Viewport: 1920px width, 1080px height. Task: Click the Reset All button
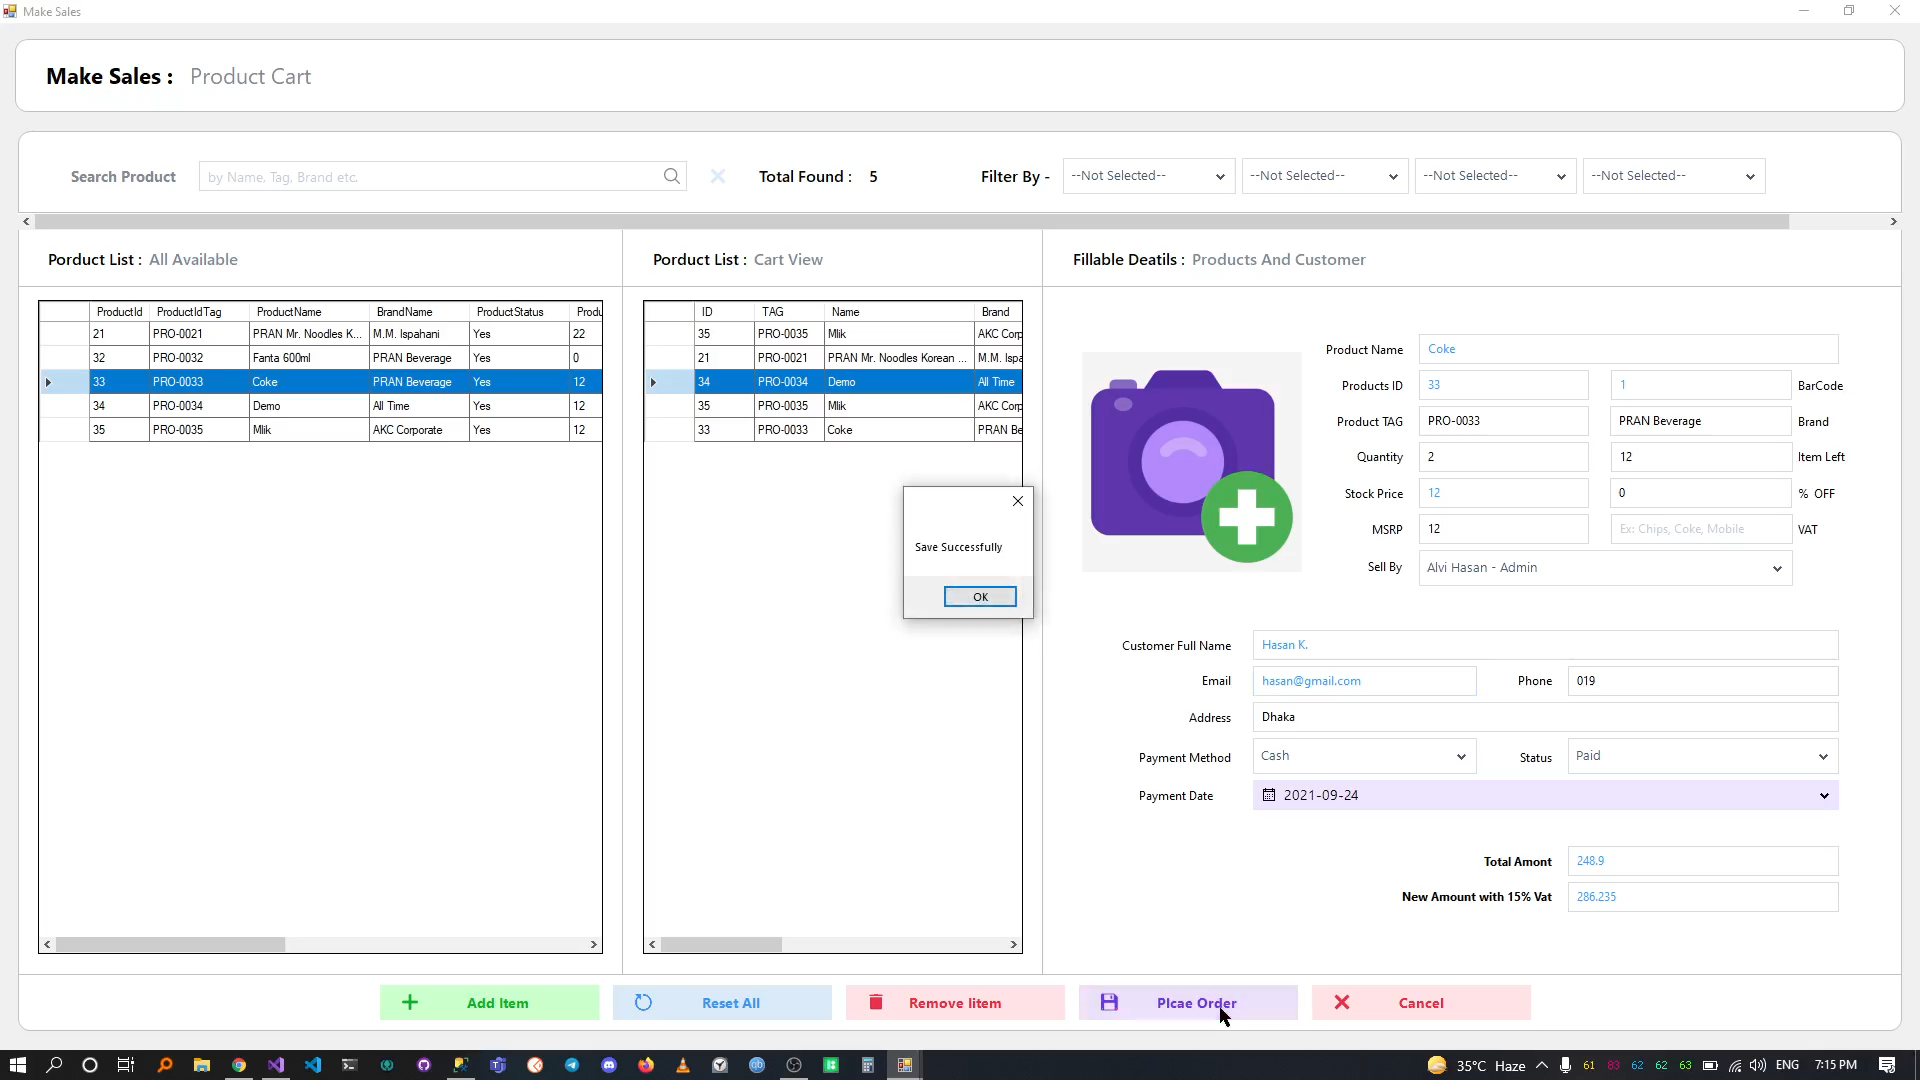click(x=721, y=1003)
